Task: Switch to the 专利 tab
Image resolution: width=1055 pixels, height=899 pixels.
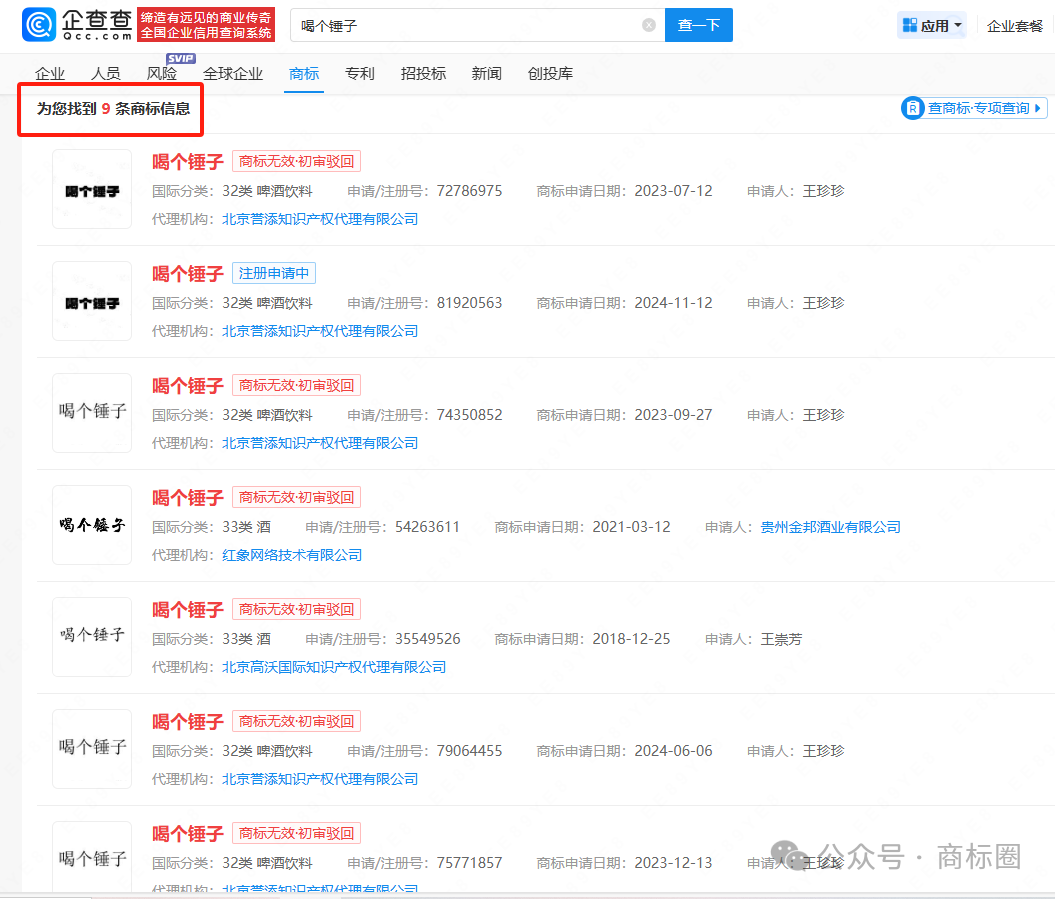Action: coord(359,73)
